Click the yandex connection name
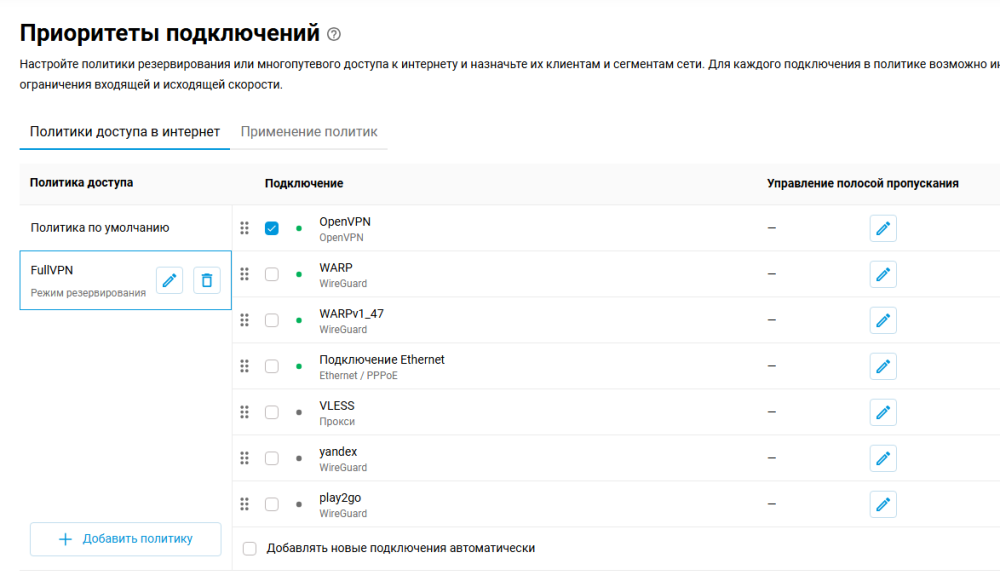Viewport: 1000px width, 587px height. point(338,452)
